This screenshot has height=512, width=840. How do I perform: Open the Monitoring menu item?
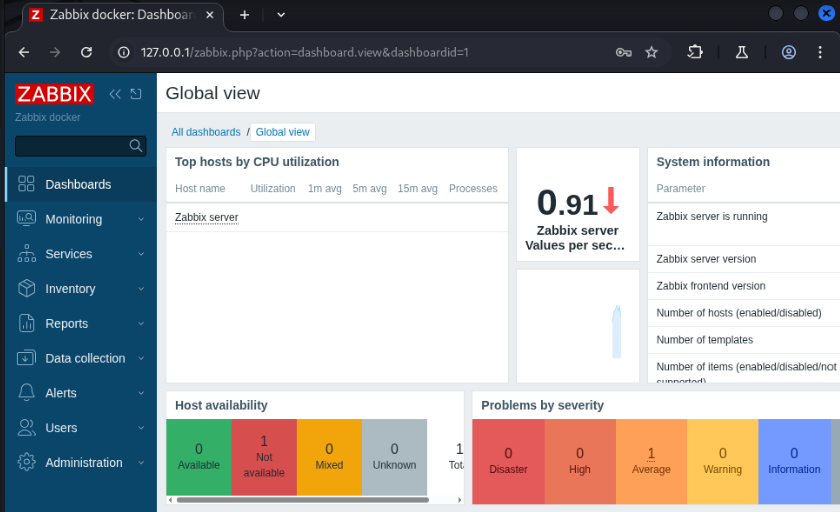[x=81, y=219]
